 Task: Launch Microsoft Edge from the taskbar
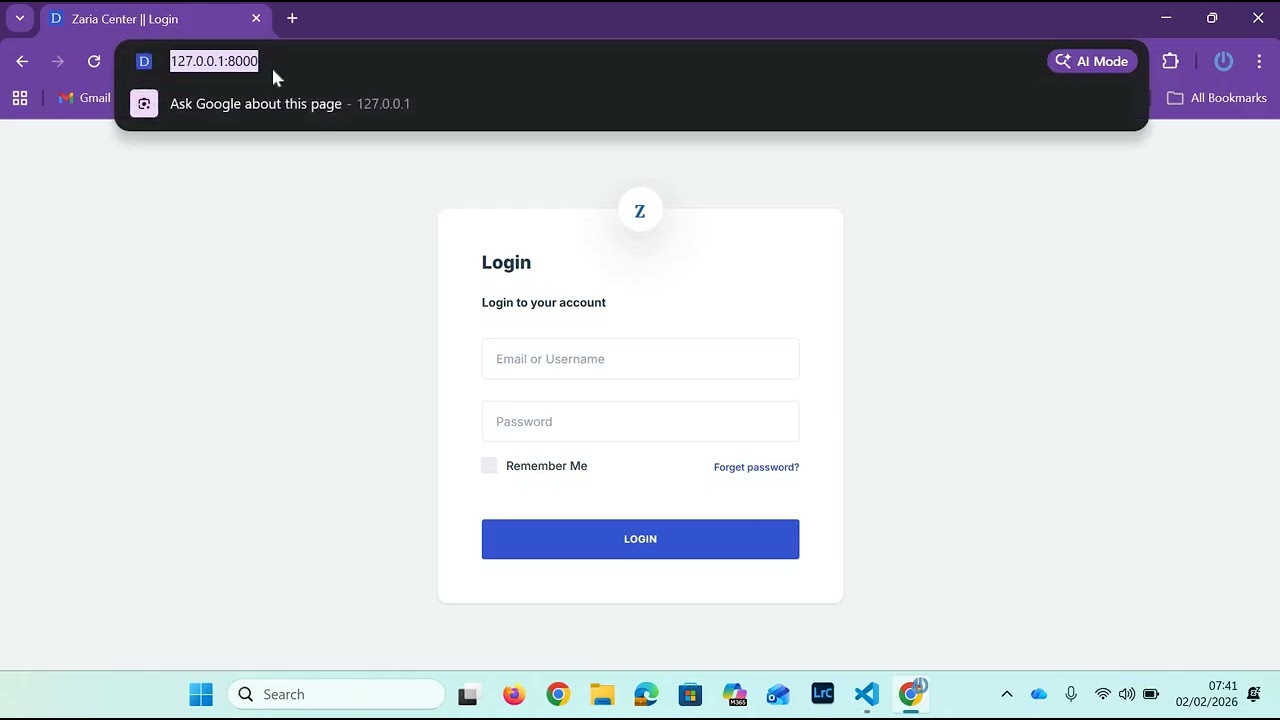click(x=646, y=694)
